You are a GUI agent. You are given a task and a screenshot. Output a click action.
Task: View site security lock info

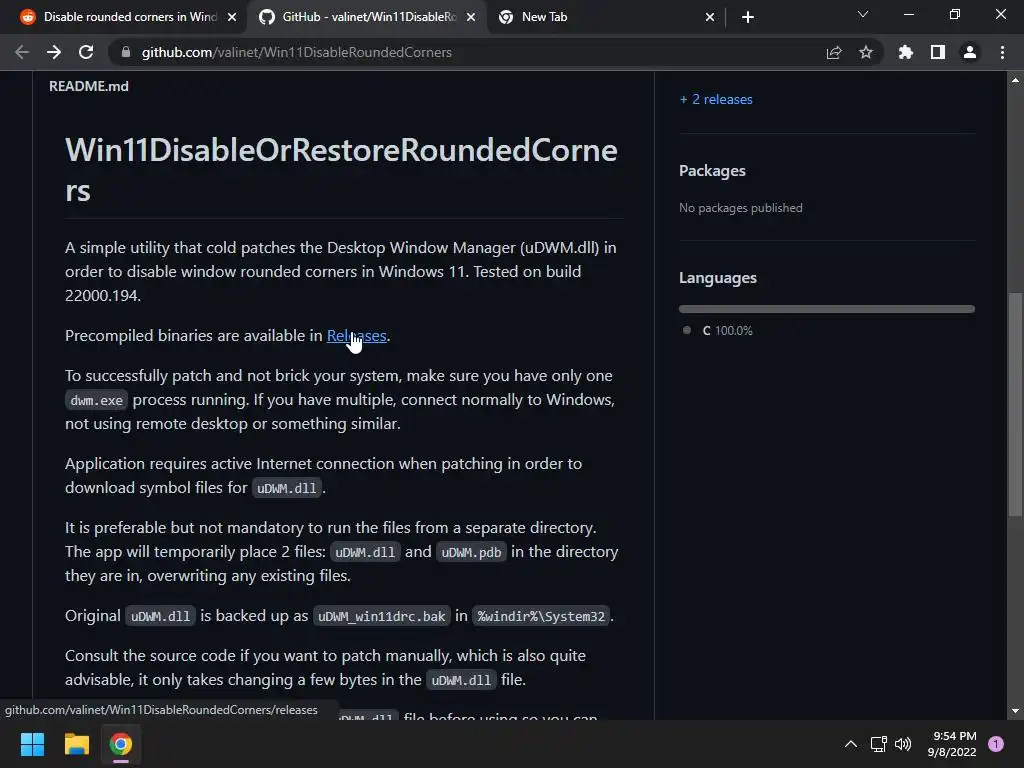tap(126, 52)
